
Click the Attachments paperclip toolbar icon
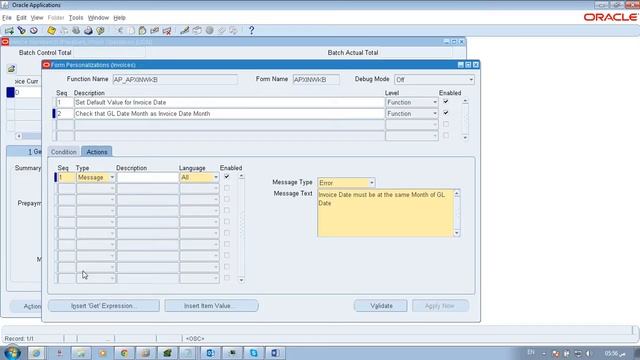222,31
